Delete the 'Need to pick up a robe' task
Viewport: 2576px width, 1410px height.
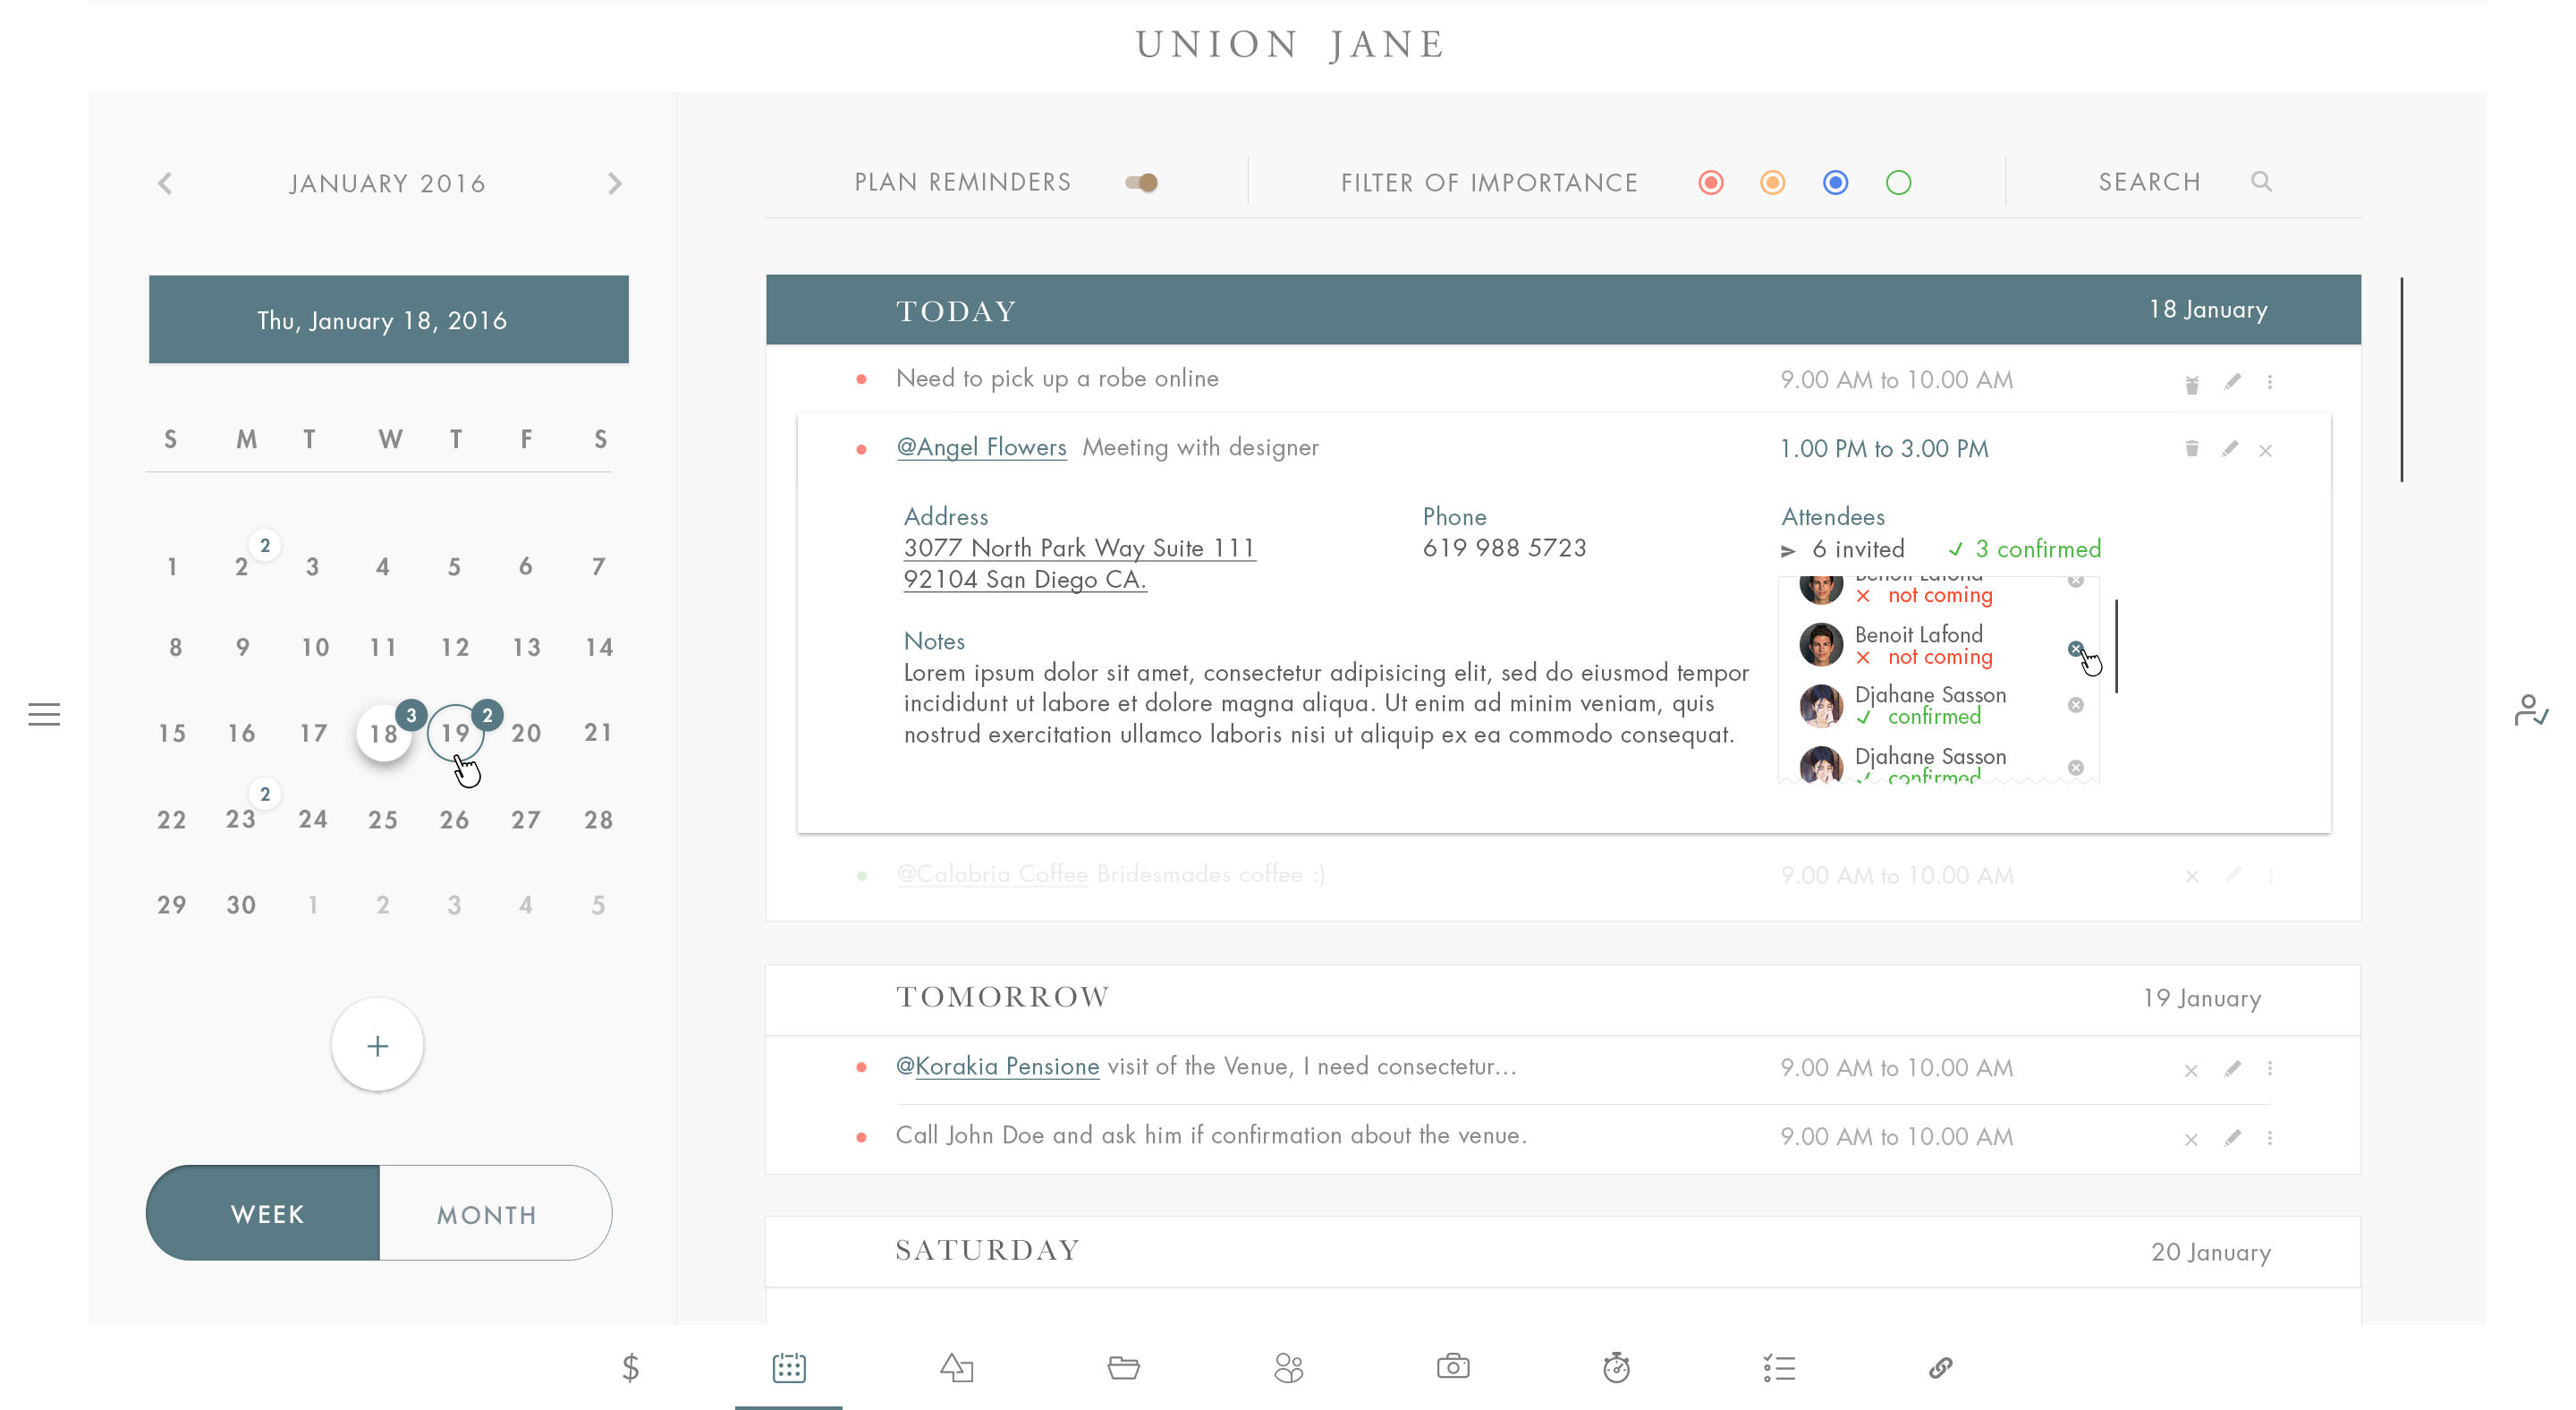(2191, 383)
